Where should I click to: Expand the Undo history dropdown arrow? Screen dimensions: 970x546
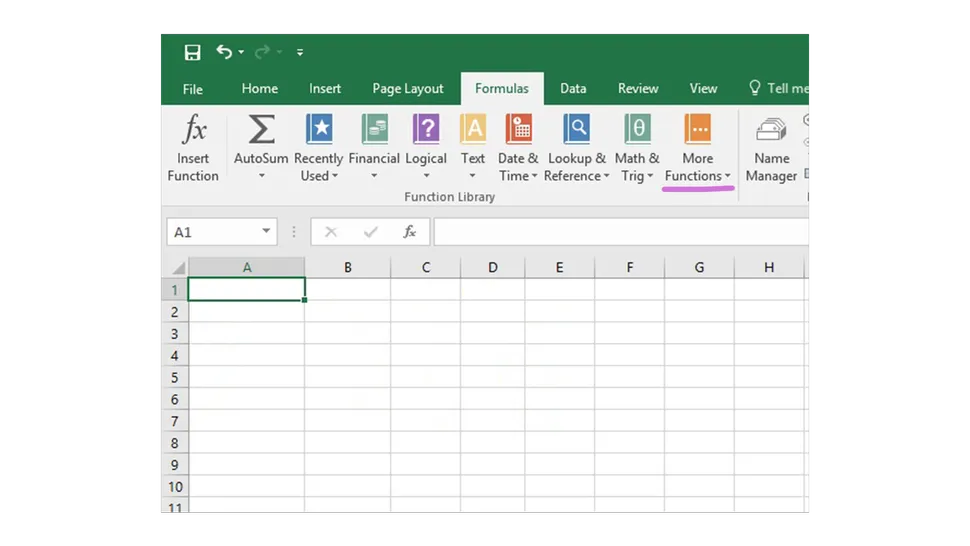[x=241, y=53]
